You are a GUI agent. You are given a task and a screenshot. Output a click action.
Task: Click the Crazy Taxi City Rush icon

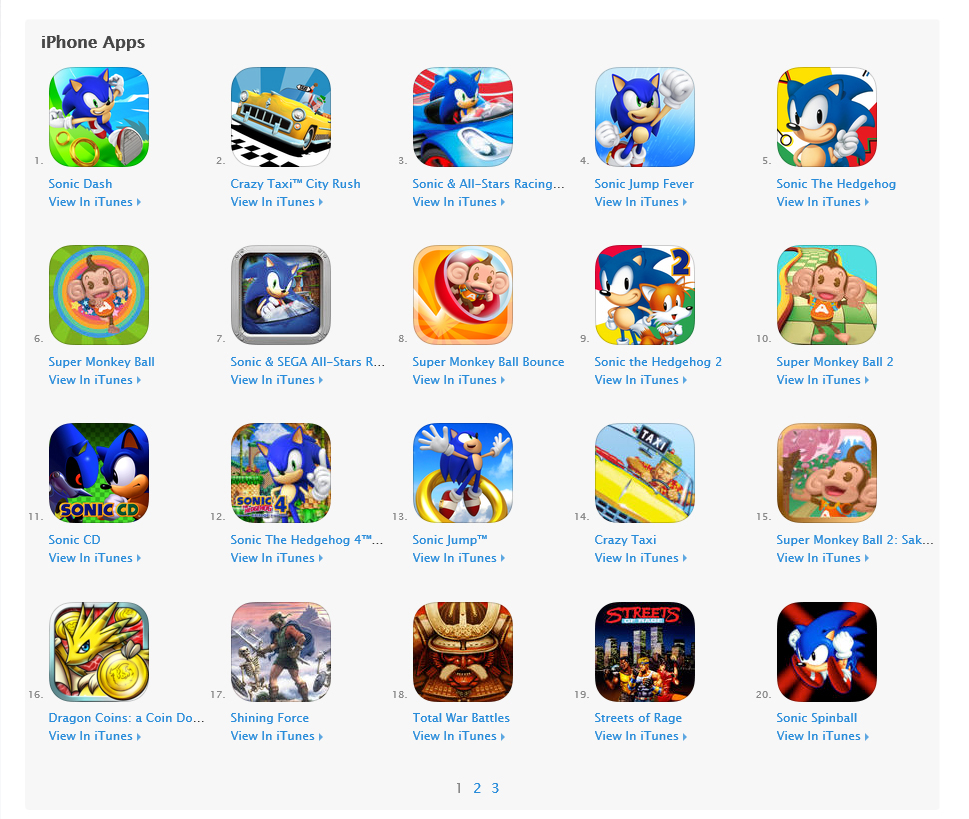tap(281, 117)
